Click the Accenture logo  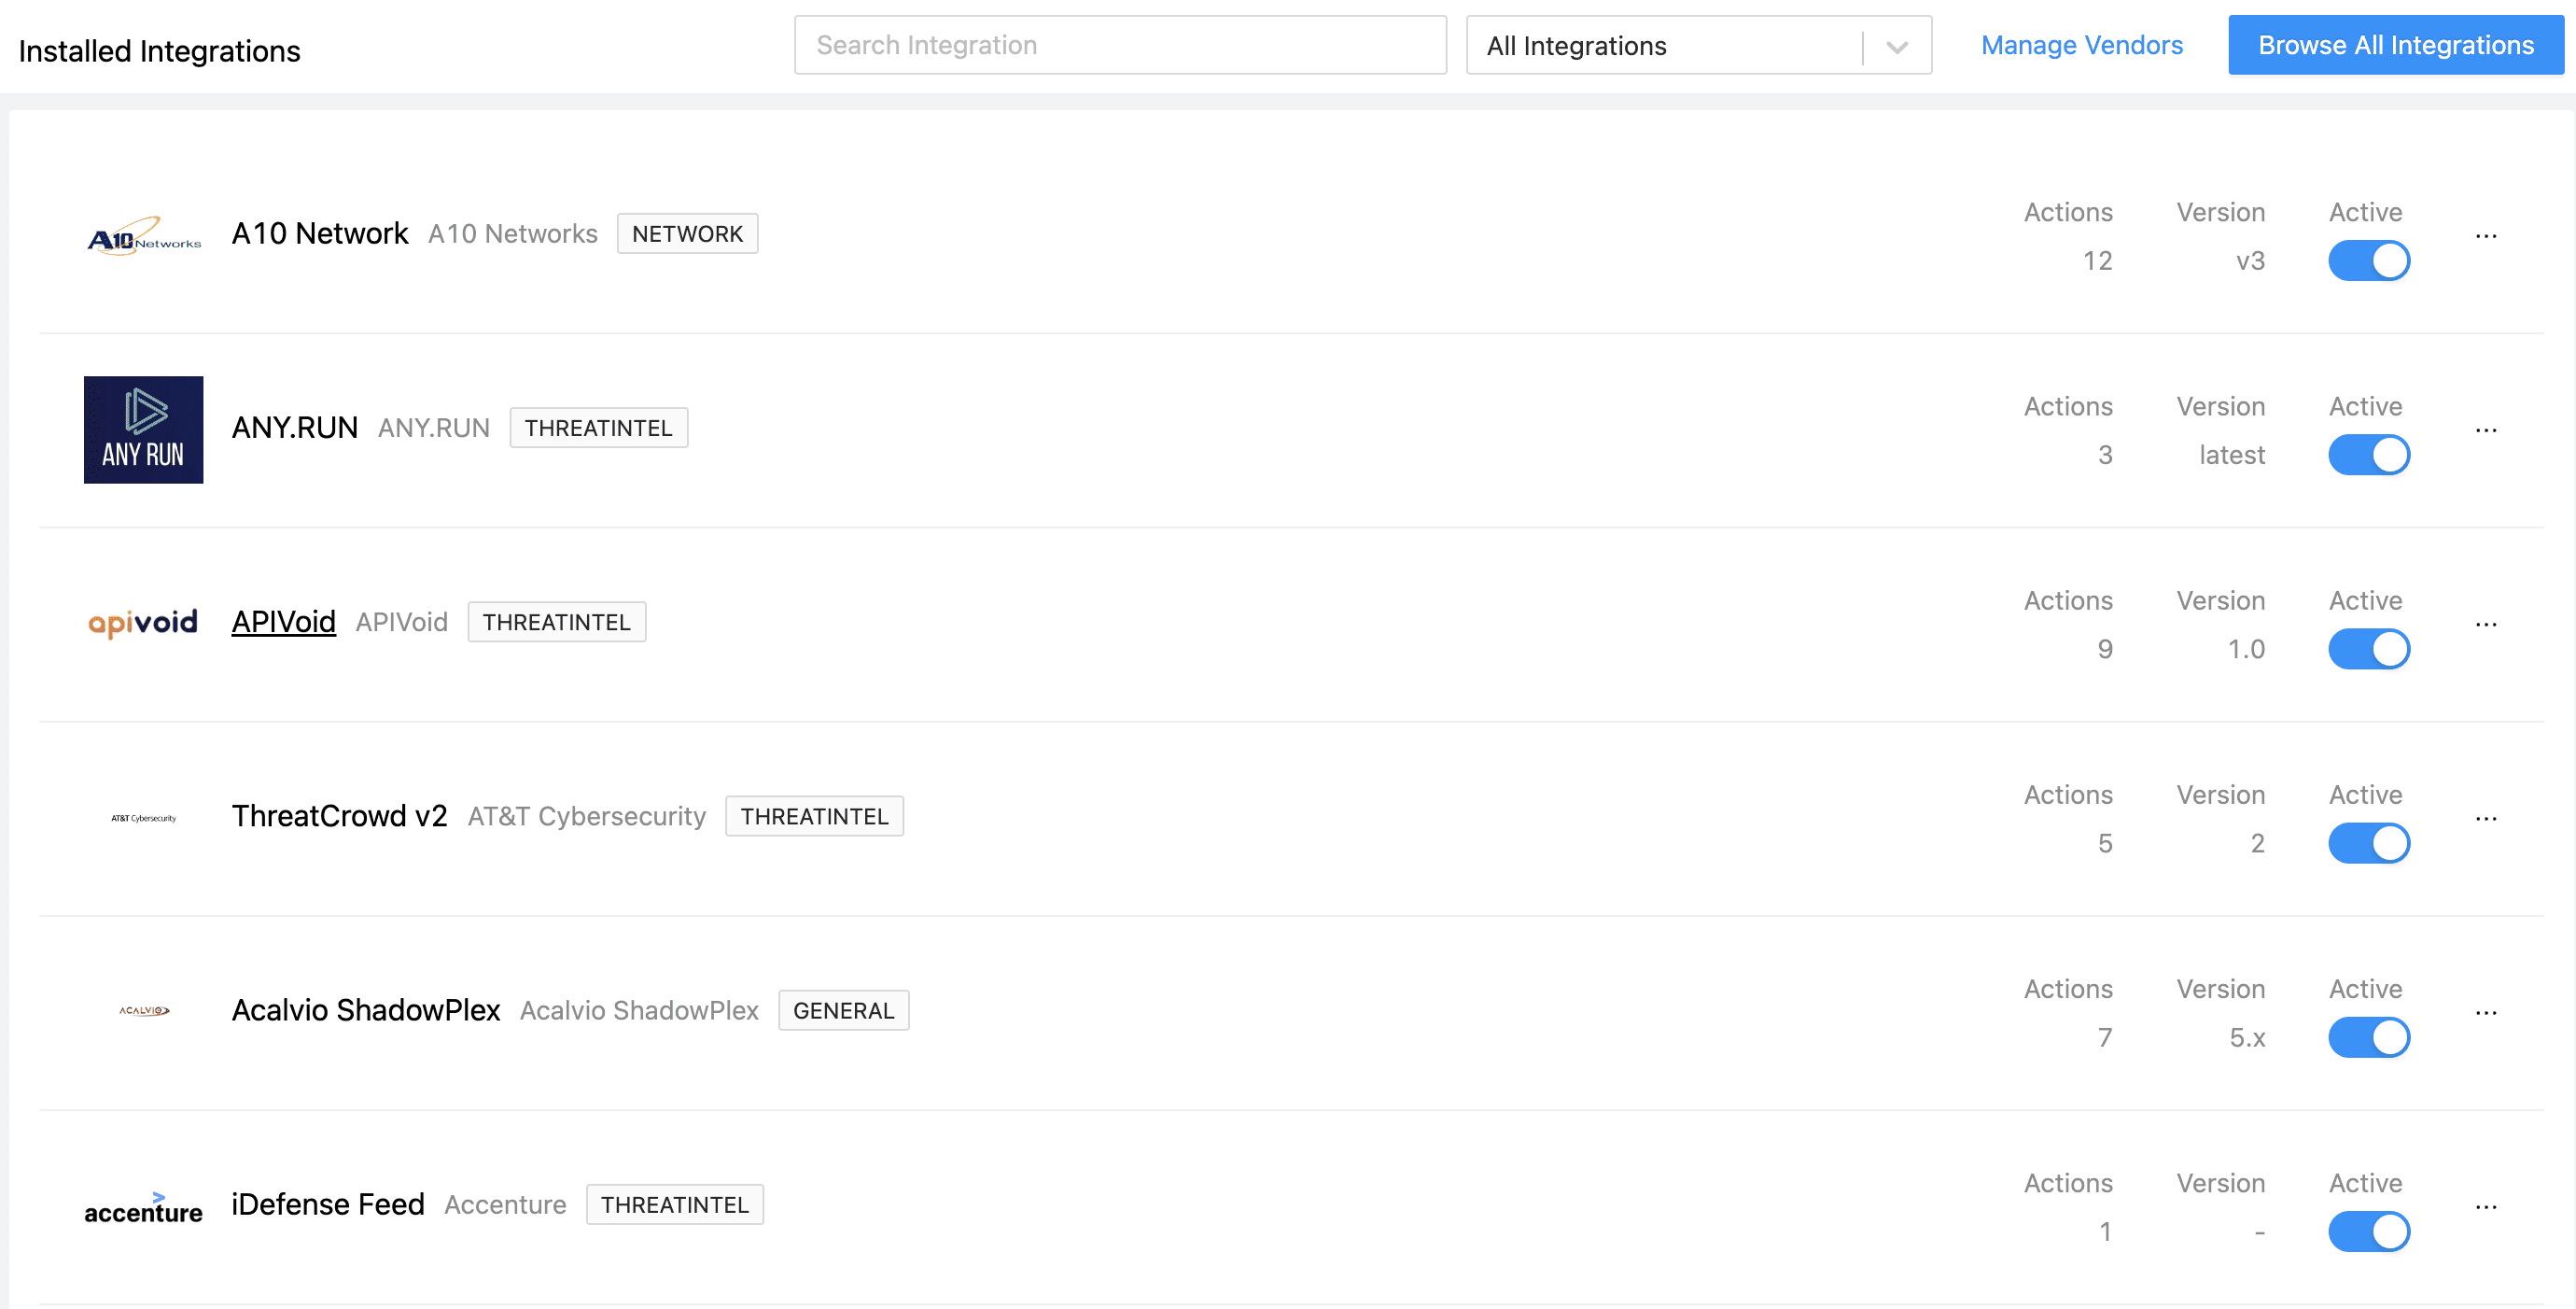(143, 1207)
